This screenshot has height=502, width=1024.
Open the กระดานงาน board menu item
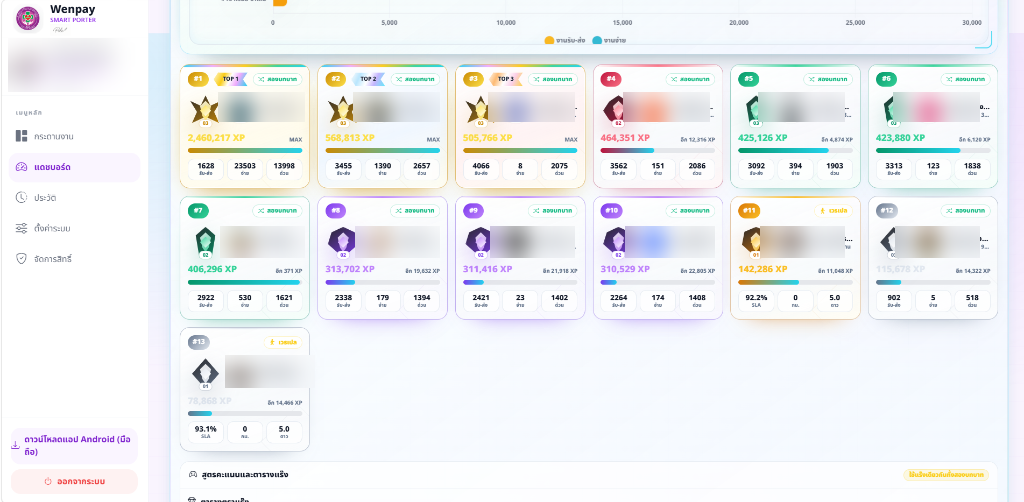coord(74,136)
